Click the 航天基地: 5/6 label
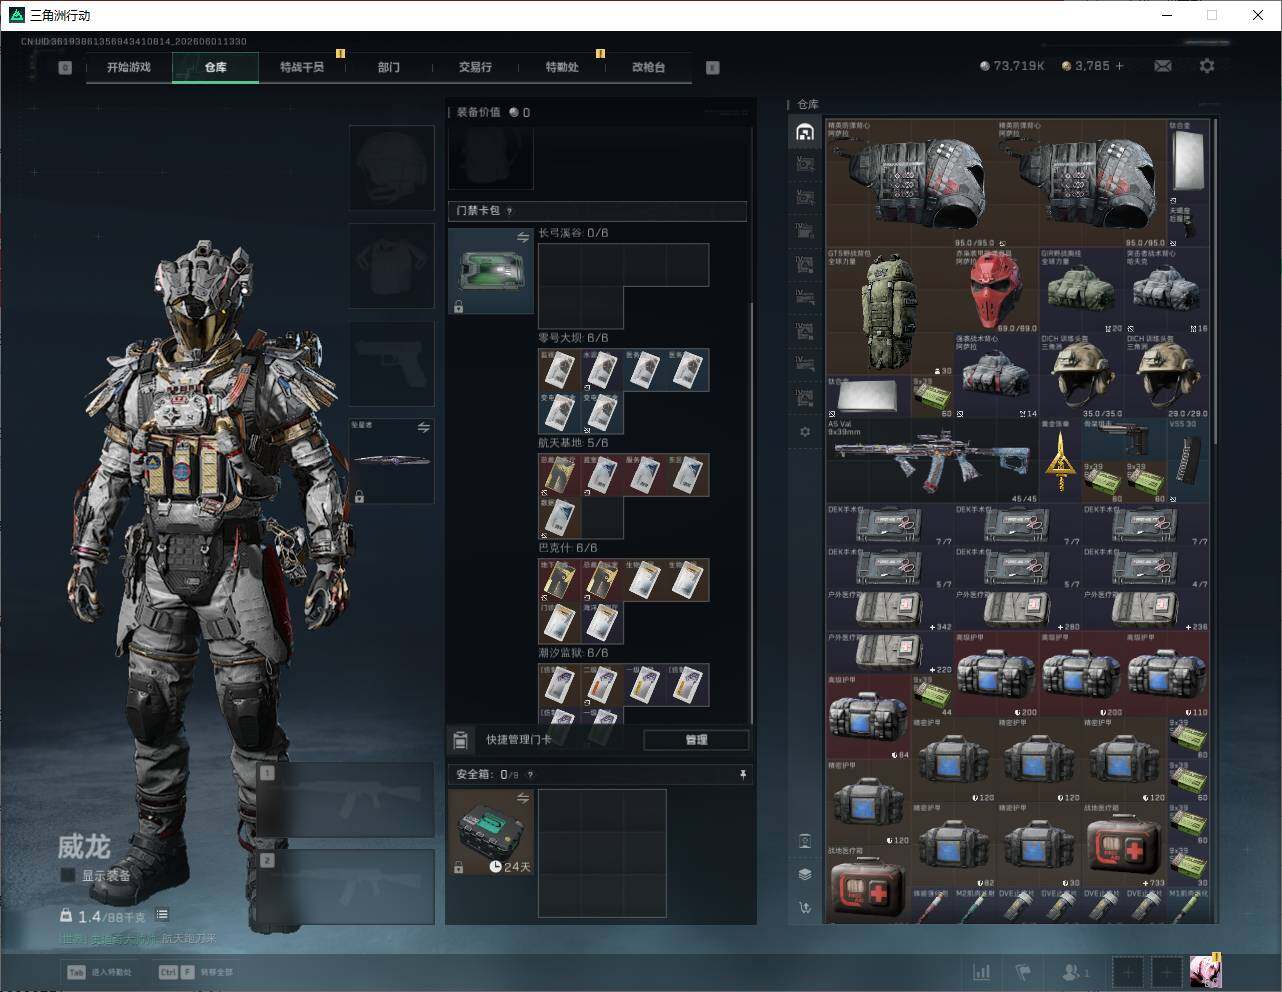The image size is (1282, 992). pos(573,443)
